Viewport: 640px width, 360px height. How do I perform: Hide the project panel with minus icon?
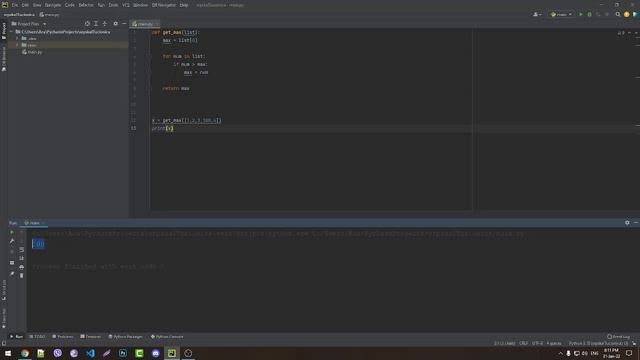[x=124, y=24]
